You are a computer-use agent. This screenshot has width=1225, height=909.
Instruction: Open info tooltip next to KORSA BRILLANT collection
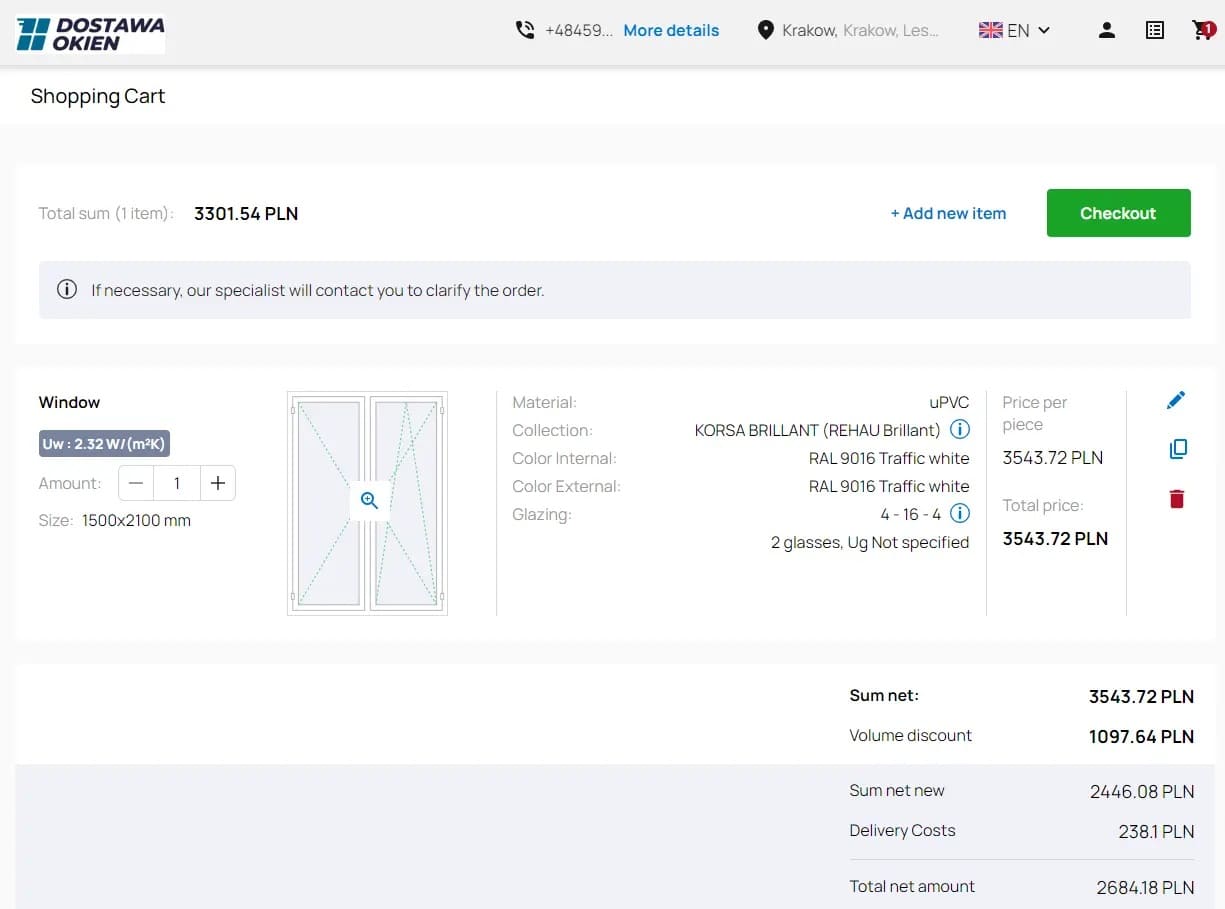pyautogui.click(x=959, y=429)
